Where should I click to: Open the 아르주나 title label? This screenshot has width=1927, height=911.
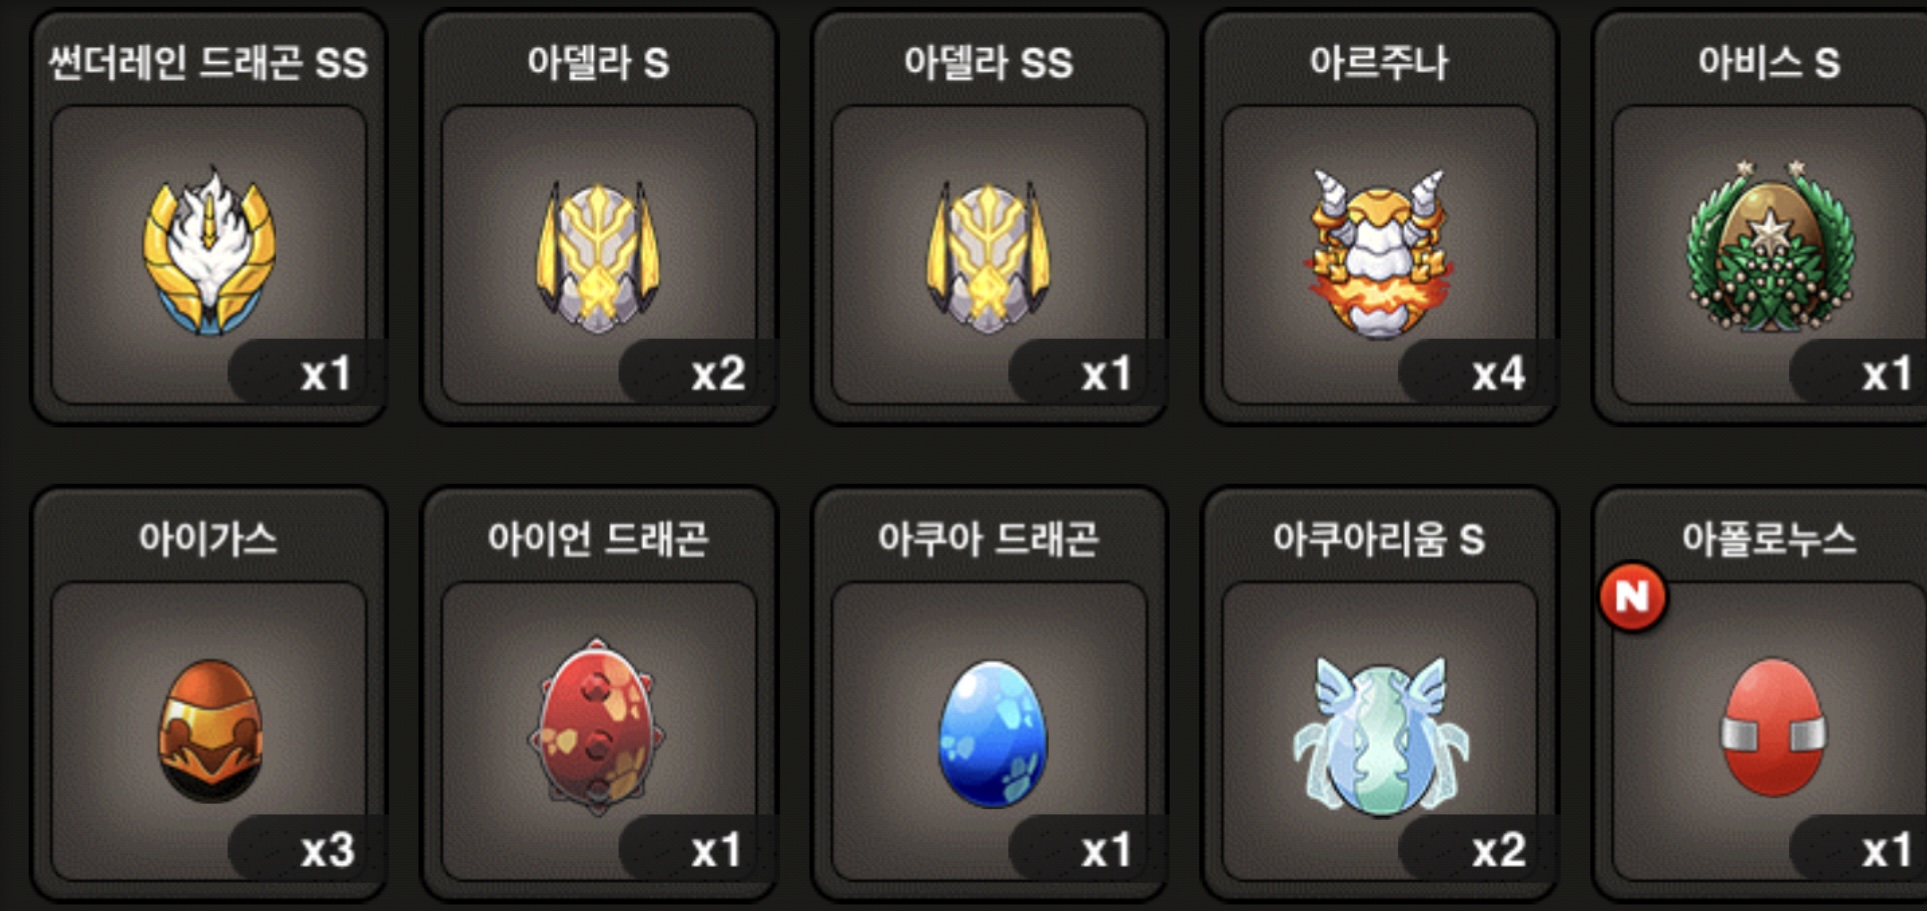click(1378, 62)
